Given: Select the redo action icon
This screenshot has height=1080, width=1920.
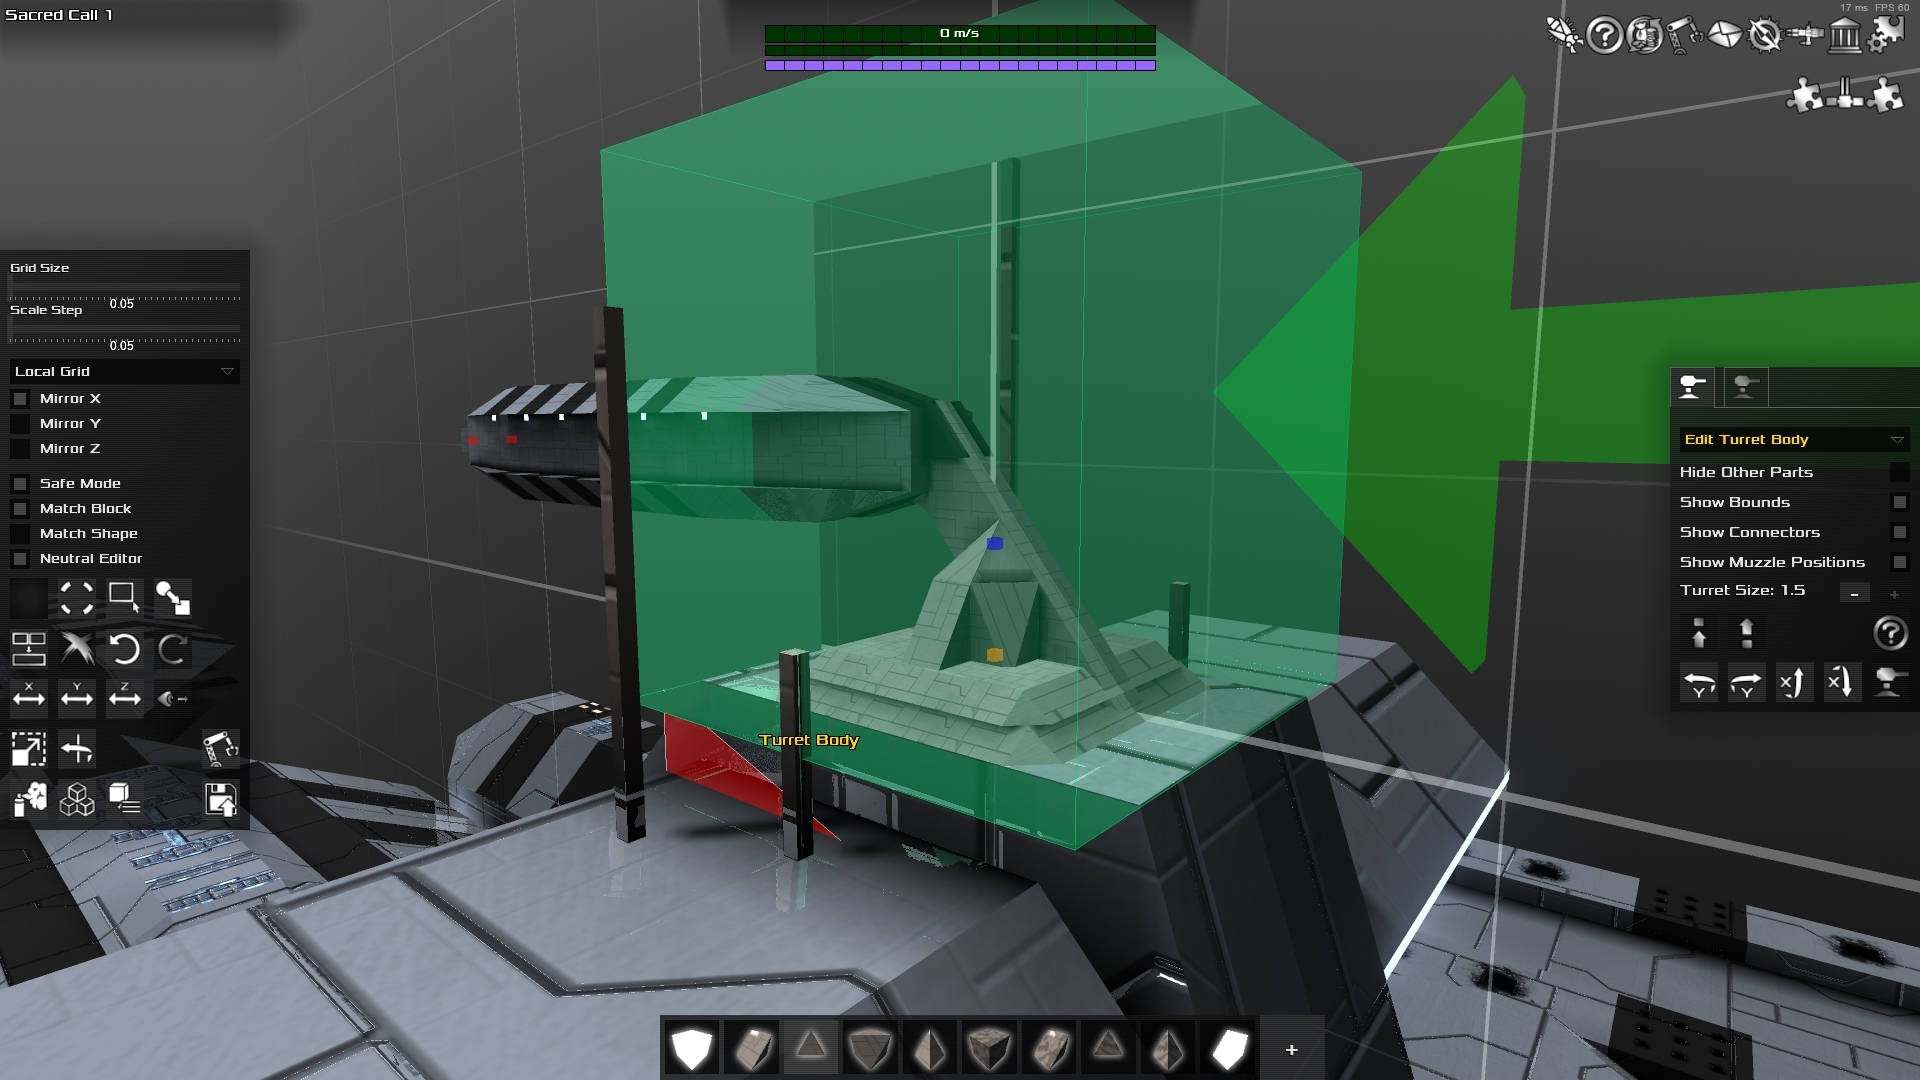Looking at the screenshot, I should coord(173,649).
